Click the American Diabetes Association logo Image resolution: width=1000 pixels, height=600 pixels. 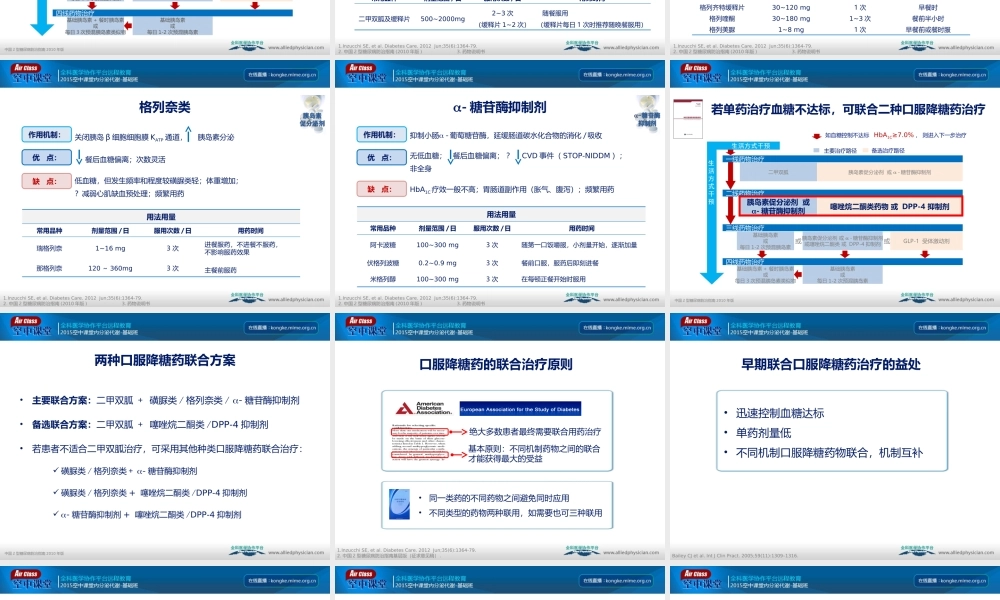tap(422, 408)
